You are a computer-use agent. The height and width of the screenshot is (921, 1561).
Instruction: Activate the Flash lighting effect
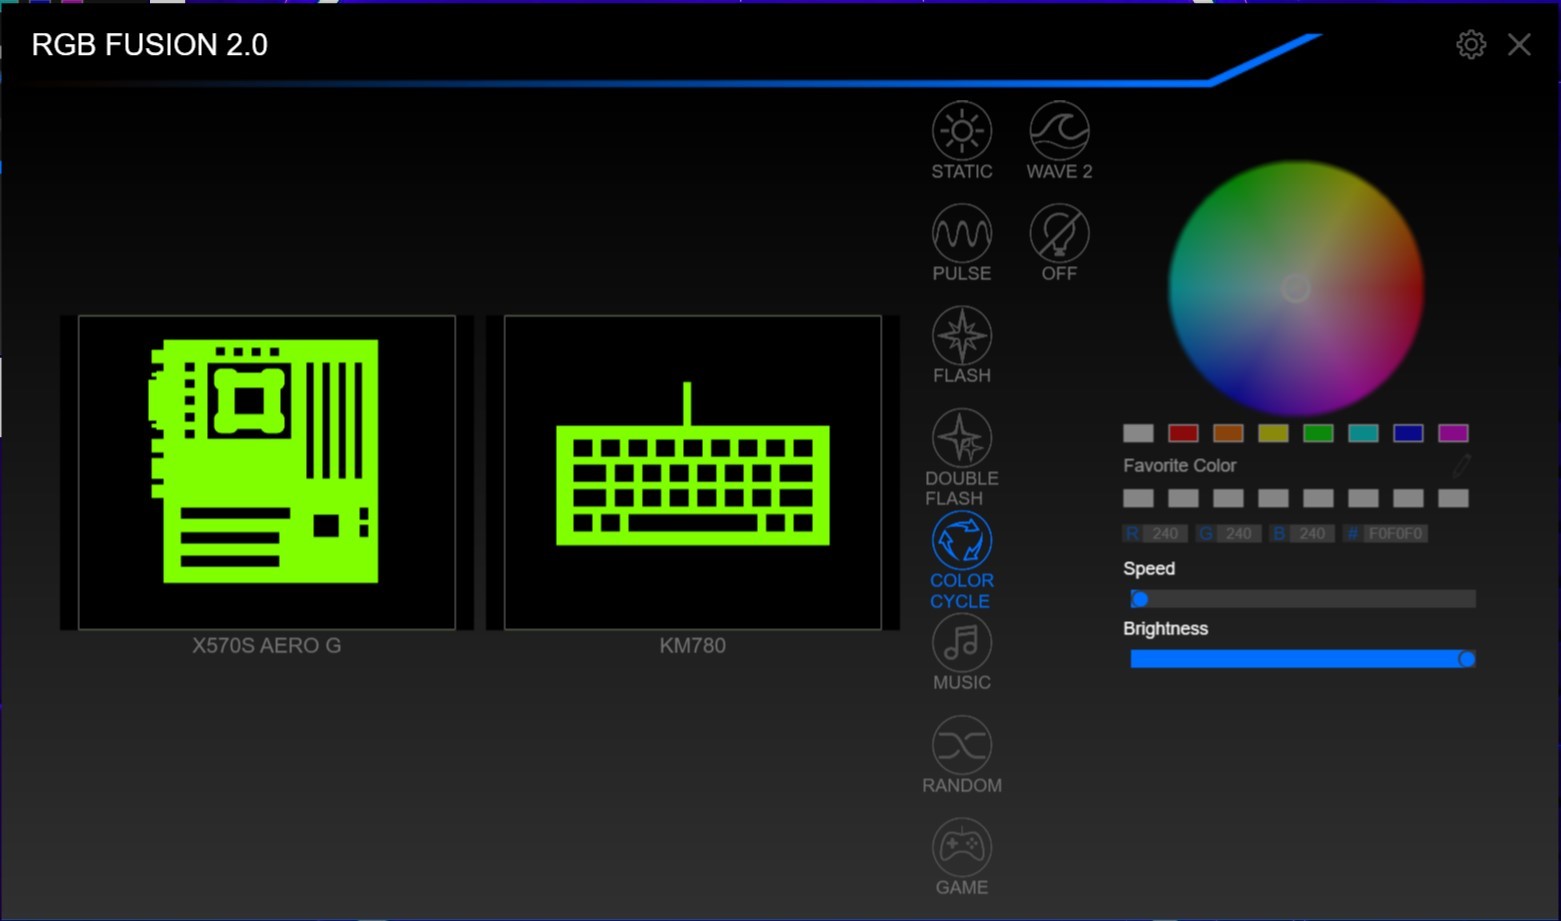(x=962, y=345)
